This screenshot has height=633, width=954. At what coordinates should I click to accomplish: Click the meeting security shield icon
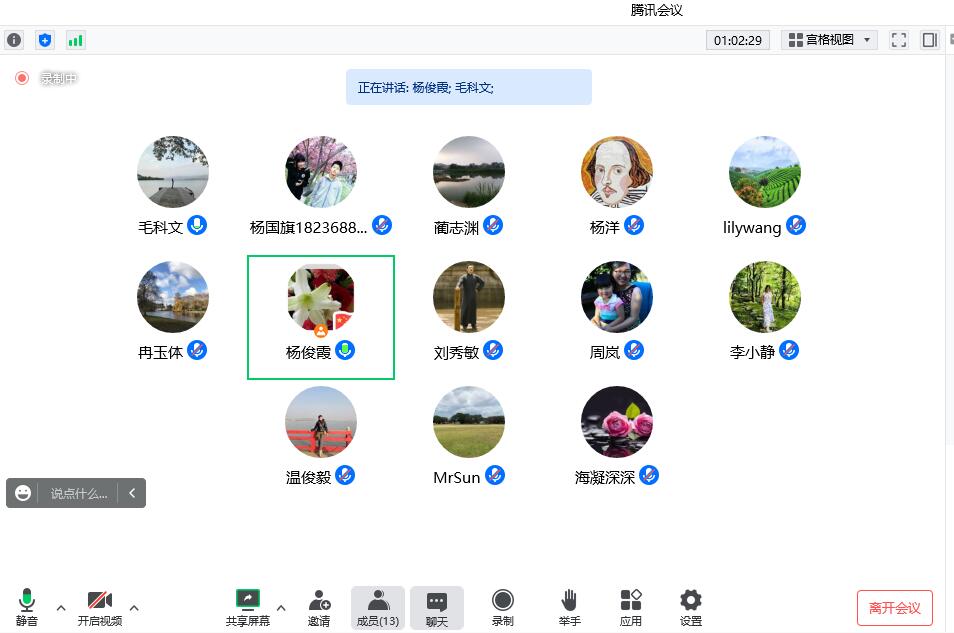pyautogui.click(x=45, y=40)
